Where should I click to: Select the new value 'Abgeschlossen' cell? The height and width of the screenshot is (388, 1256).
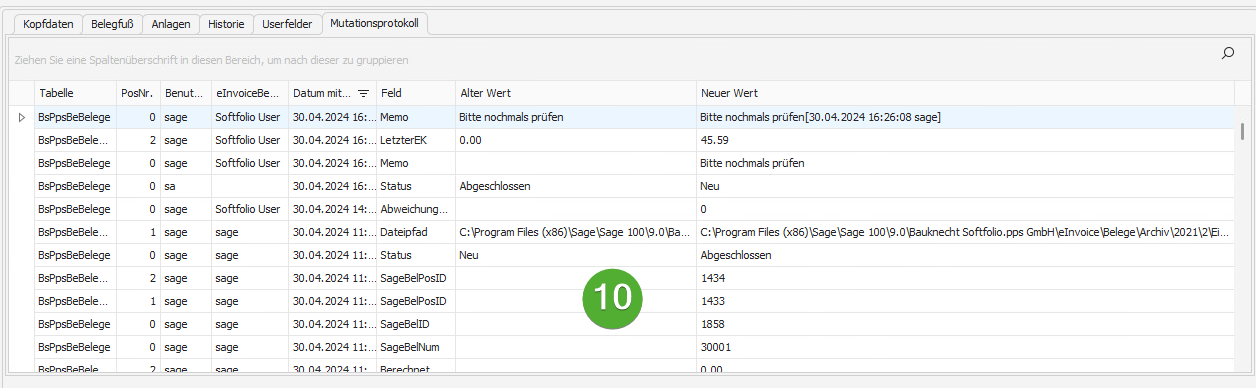[965, 255]
